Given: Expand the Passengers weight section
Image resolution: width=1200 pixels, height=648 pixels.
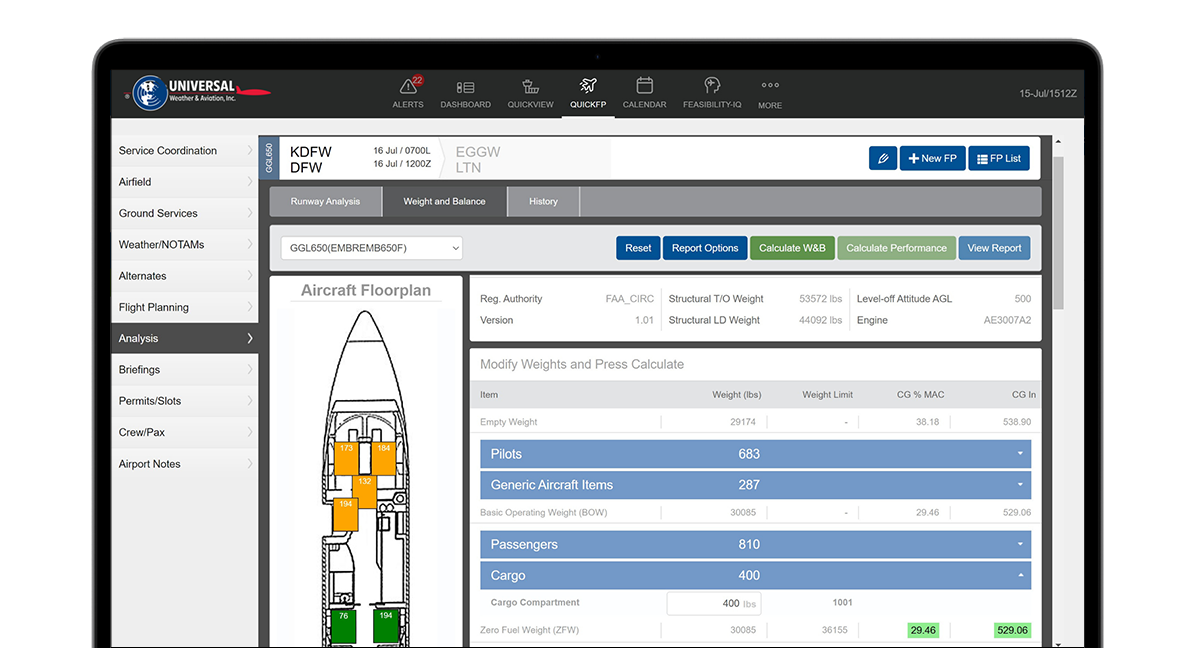Looking at the screenshot, I should pos(755,545).
